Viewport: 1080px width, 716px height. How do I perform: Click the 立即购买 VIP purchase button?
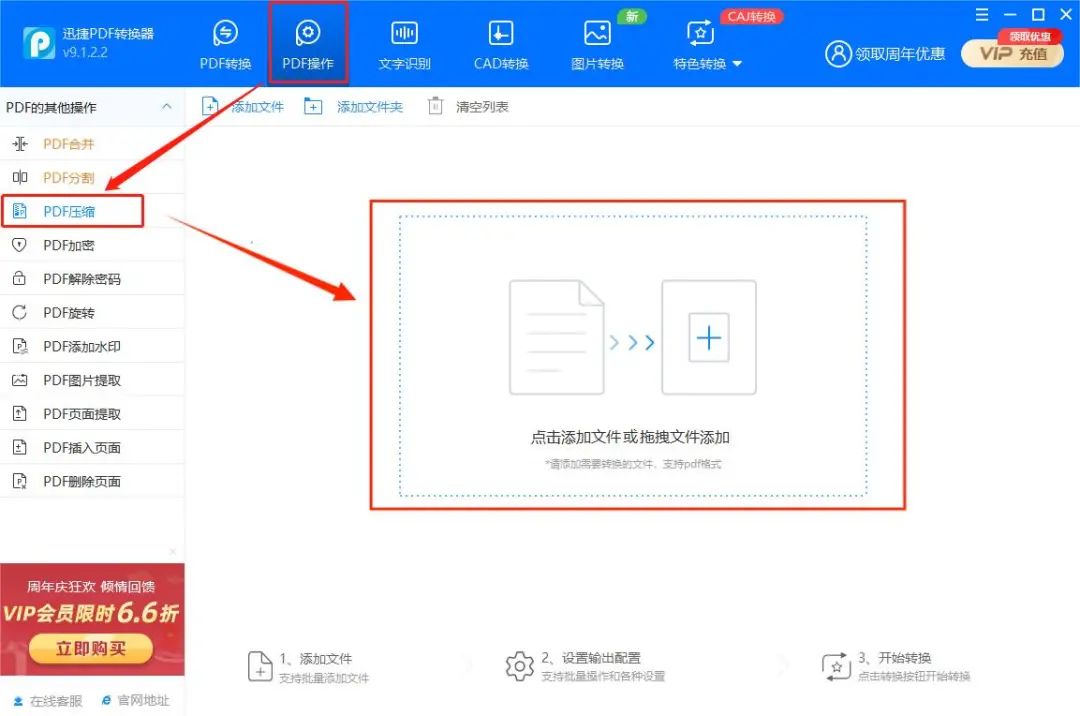(92, 648)
